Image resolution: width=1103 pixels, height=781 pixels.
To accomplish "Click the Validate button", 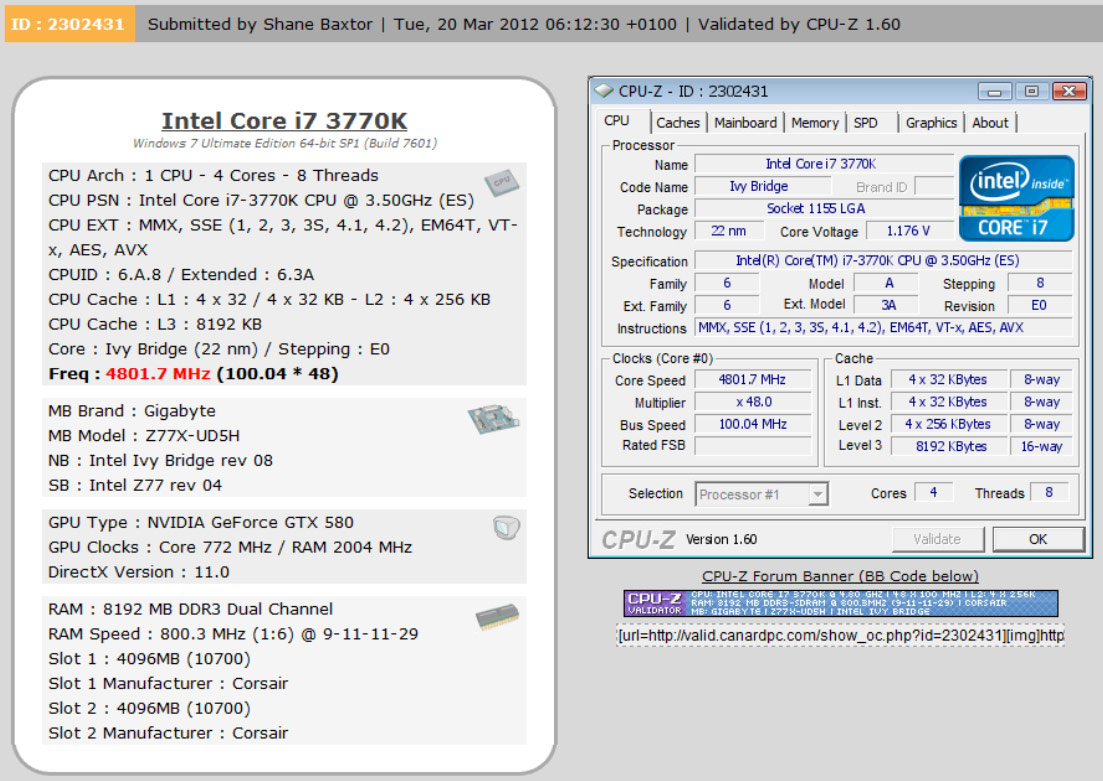I will click(937, 539).
